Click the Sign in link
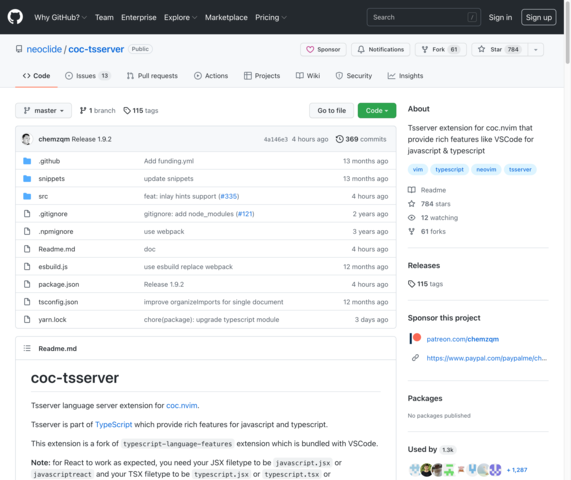This screenshot has width=571, height=480. (x=500, y=17)
